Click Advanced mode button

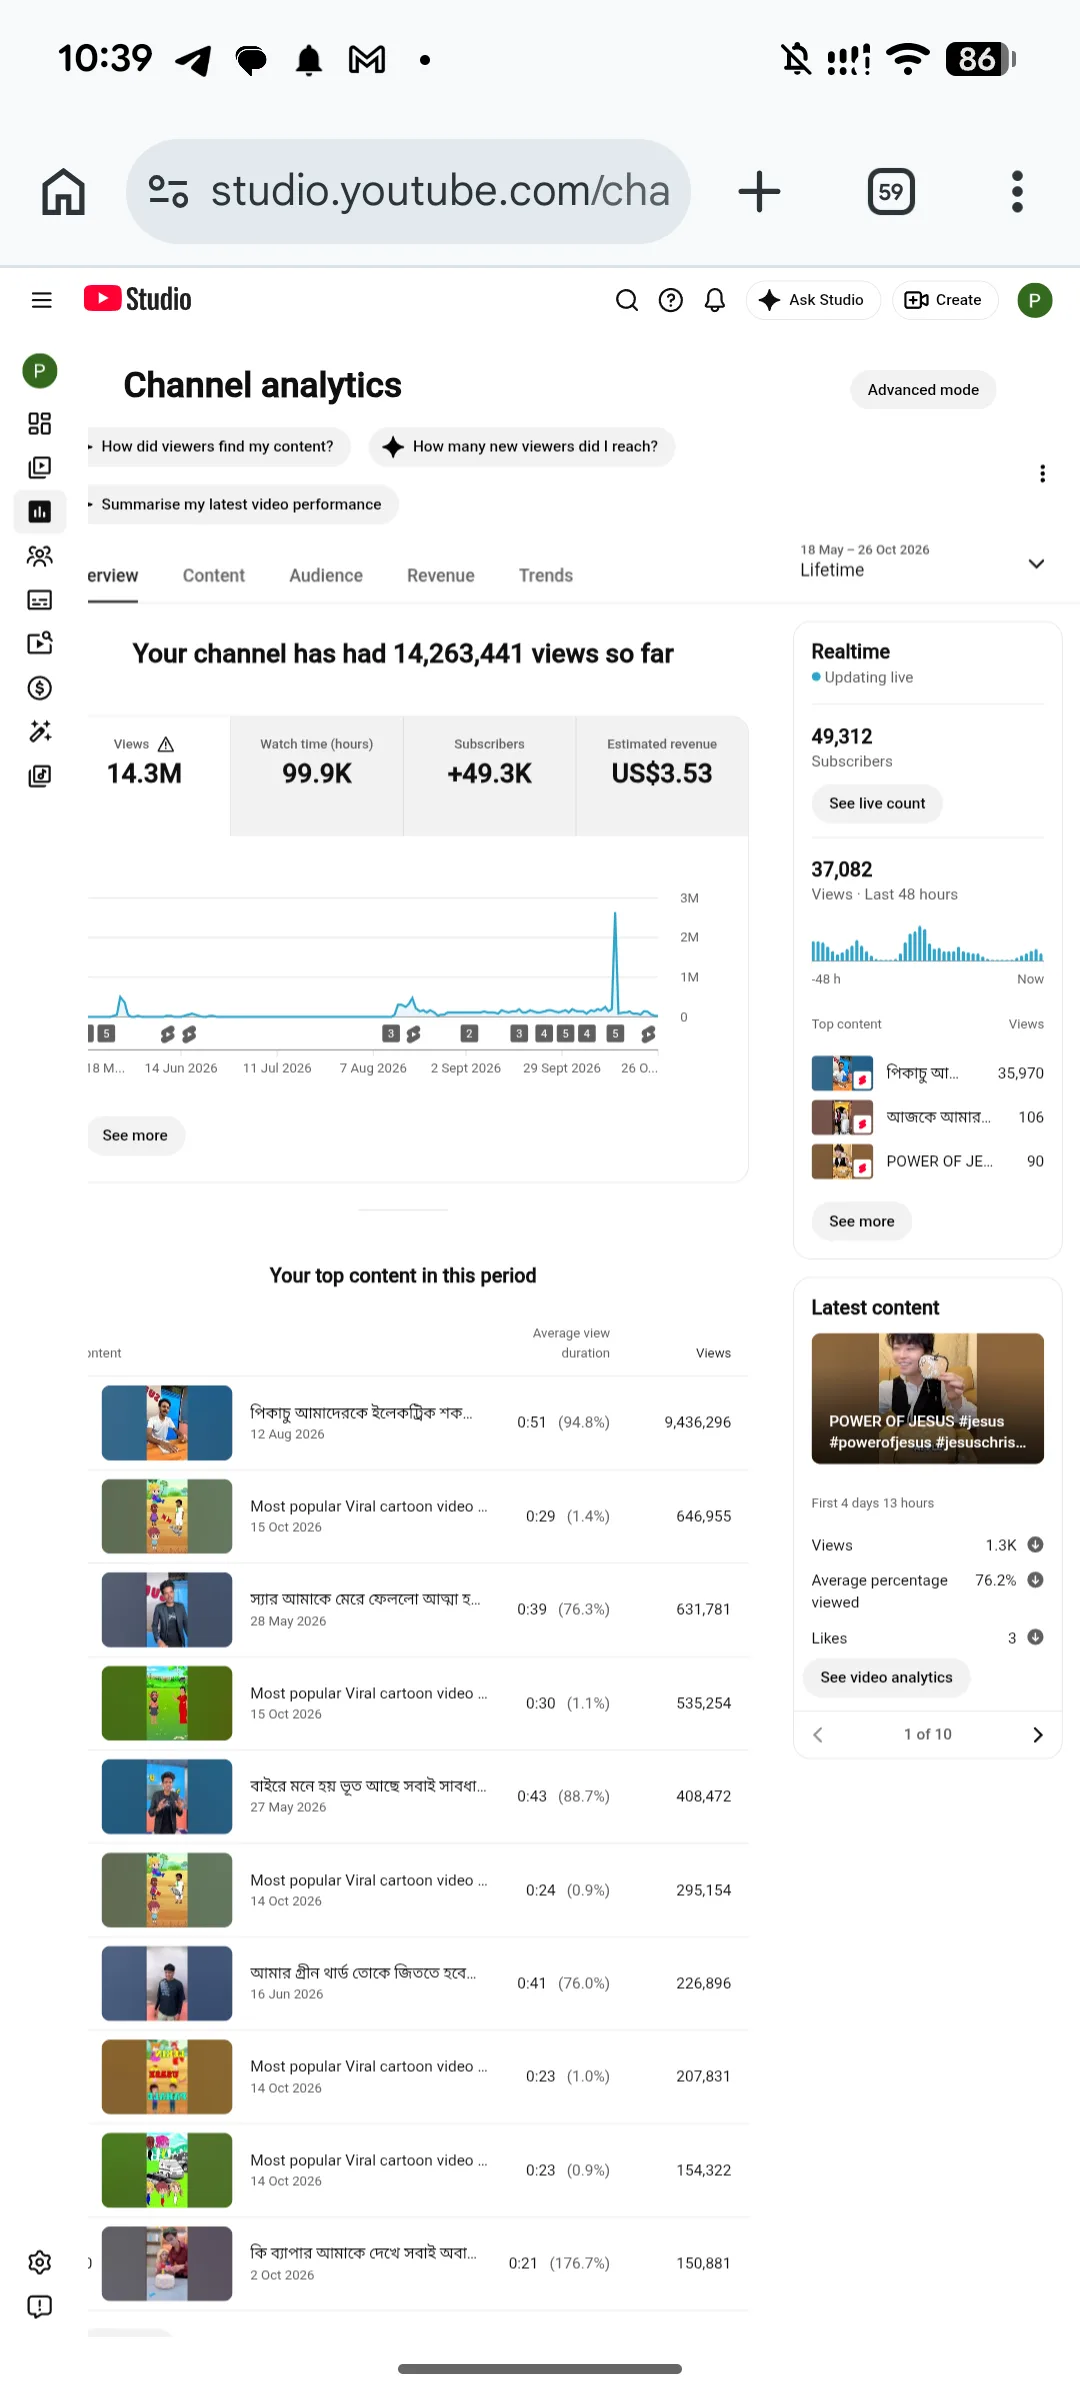923,390
